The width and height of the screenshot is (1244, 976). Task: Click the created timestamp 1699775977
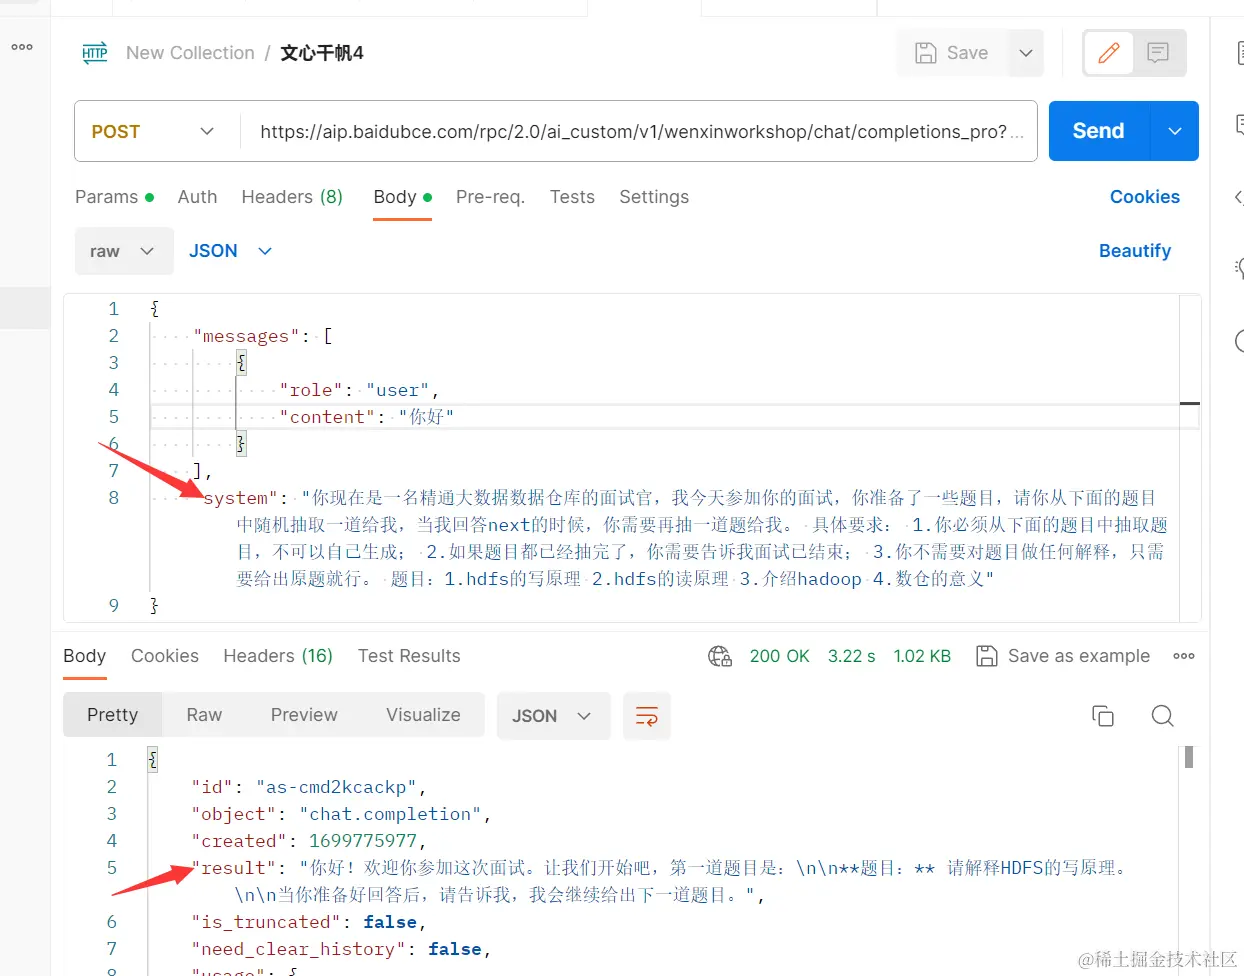(362, 841)
